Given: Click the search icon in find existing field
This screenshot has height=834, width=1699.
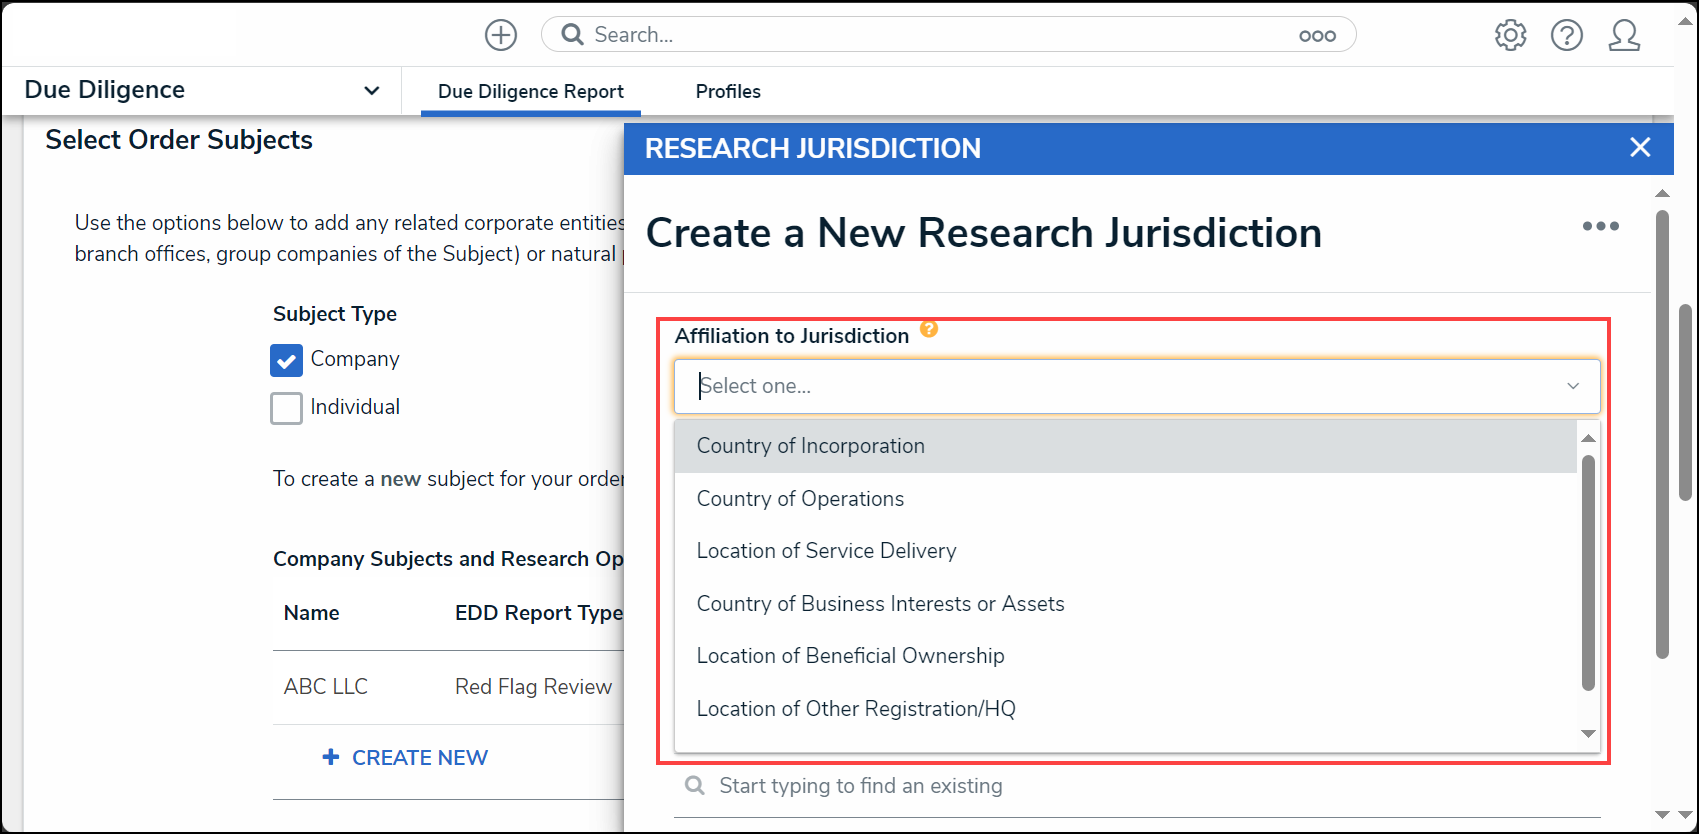Looking at the screenshot, I should click(695, 786).
